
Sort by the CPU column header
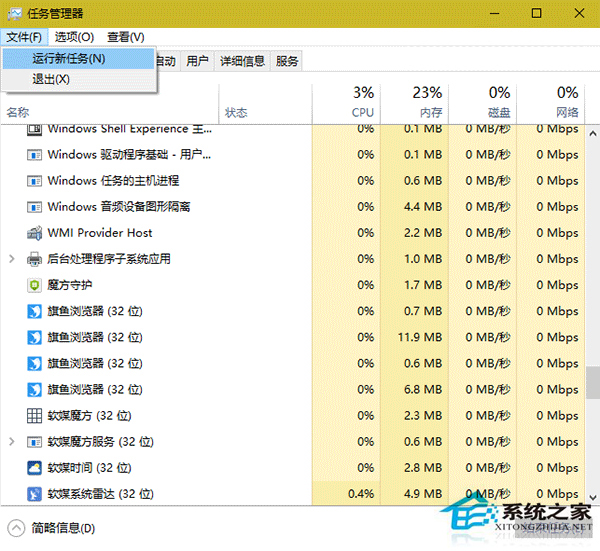(x=346, y=103)
